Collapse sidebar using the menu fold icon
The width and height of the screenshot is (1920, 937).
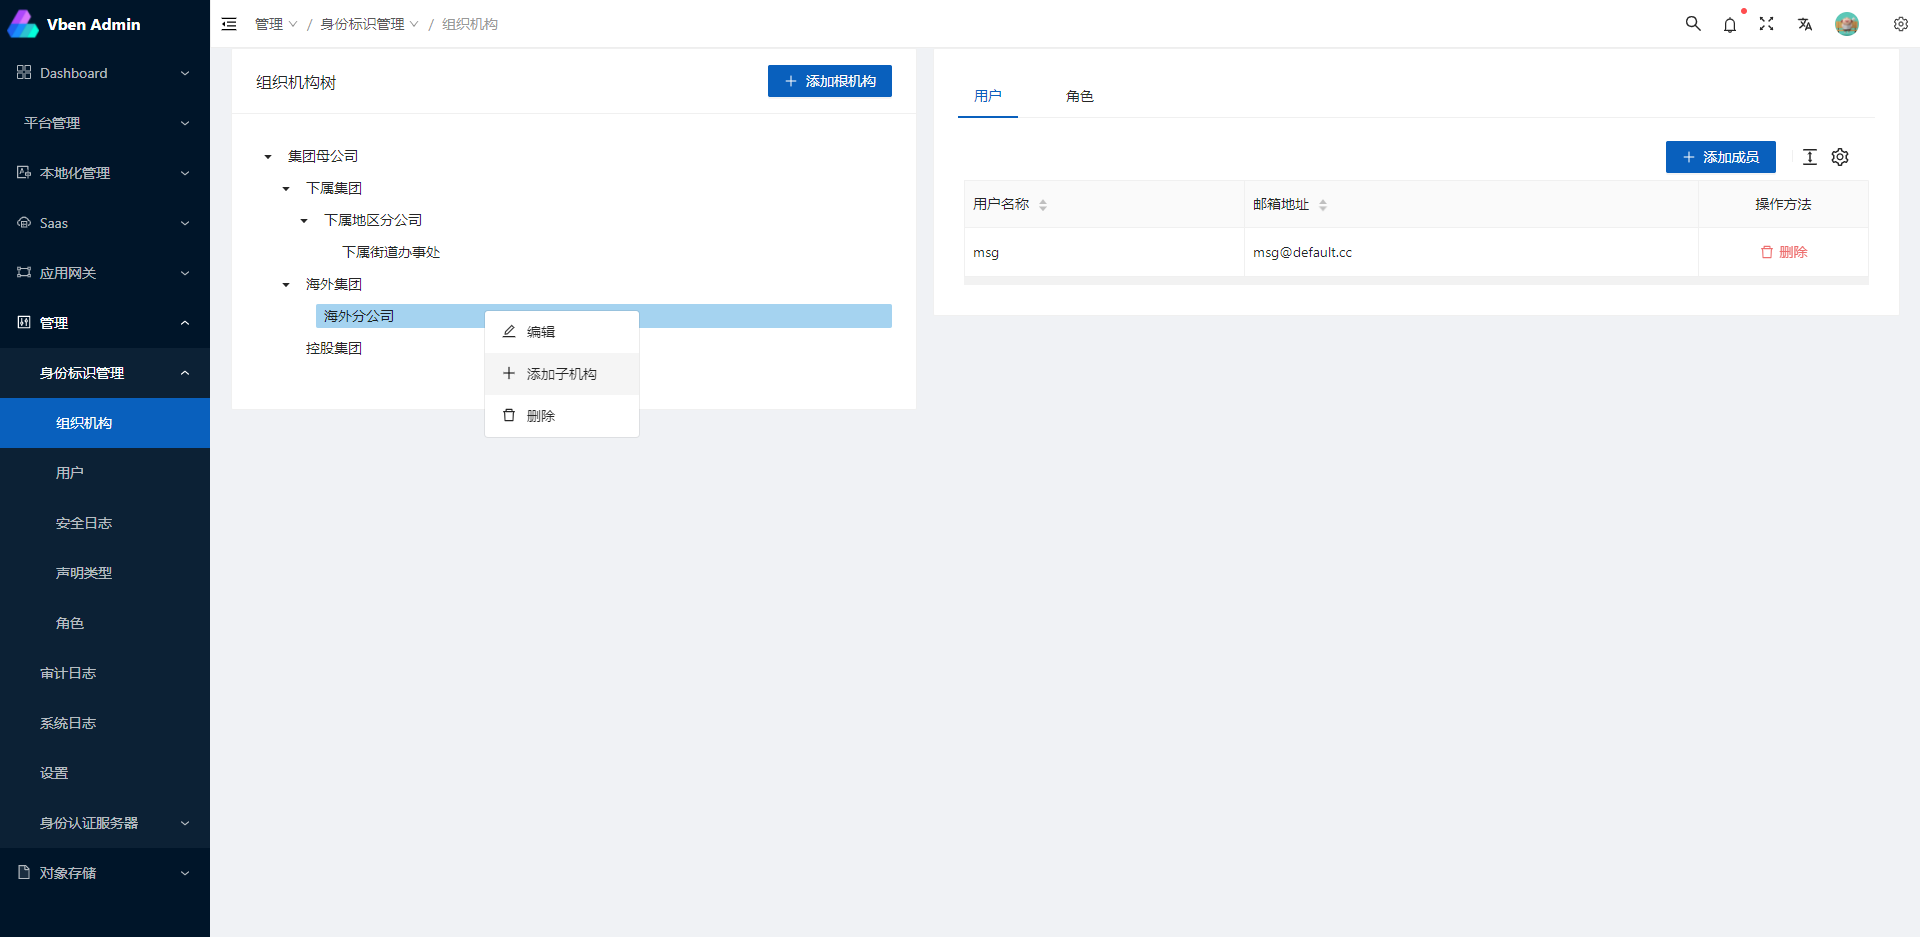[x=229, y=24]
